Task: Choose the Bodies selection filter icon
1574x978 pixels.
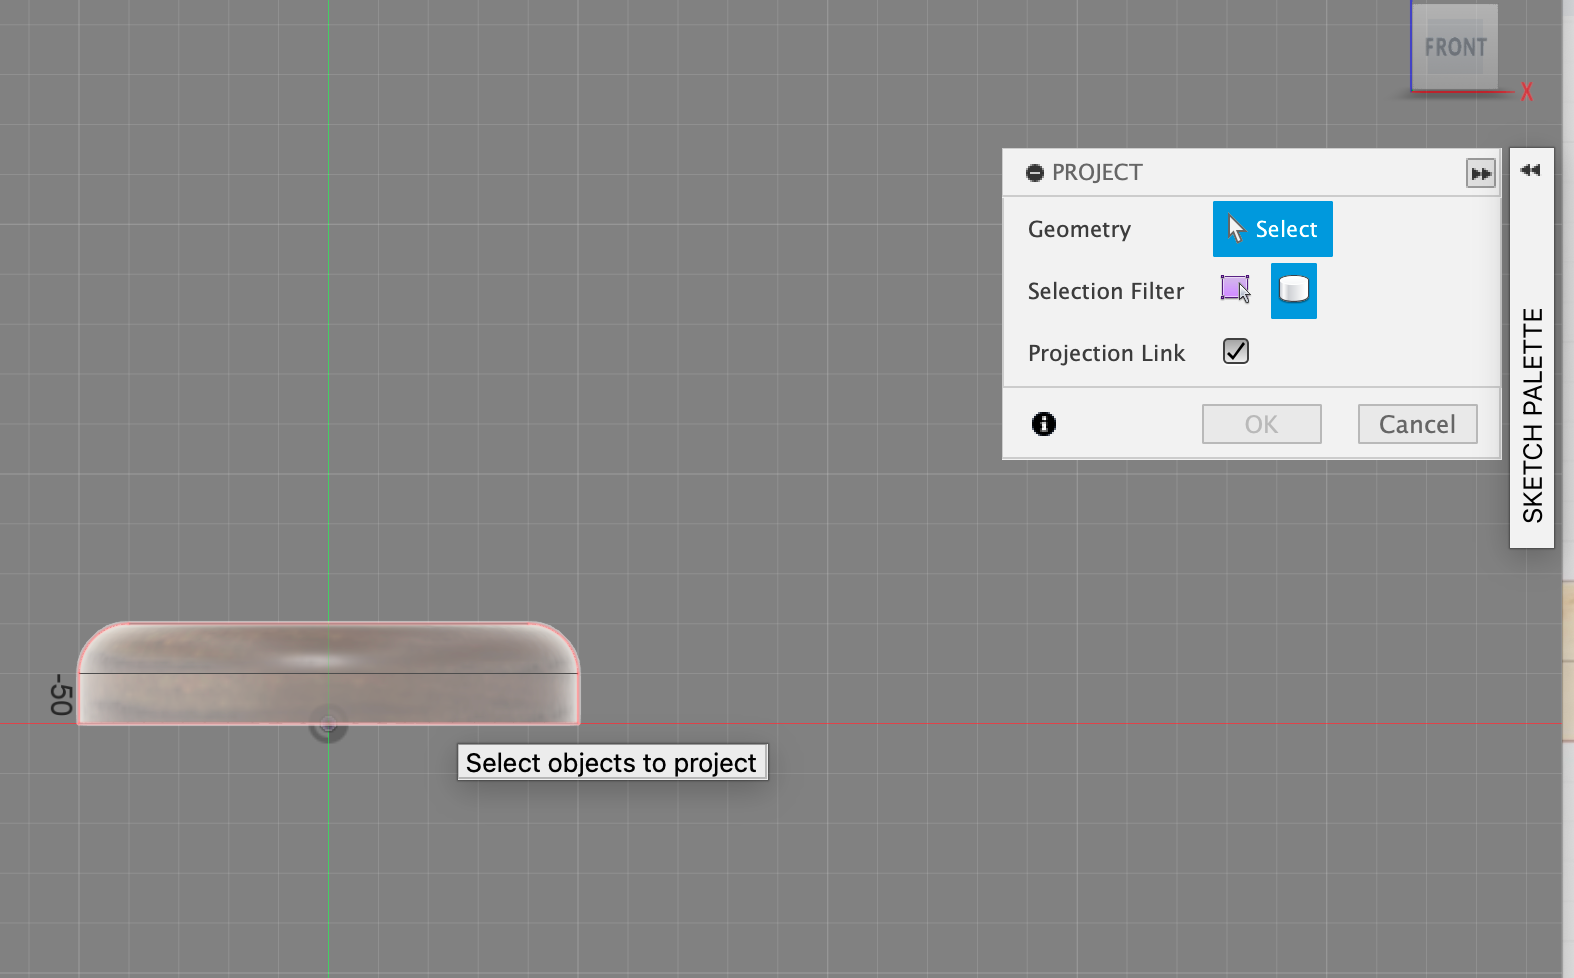Action: click(x=1293, y=290)
